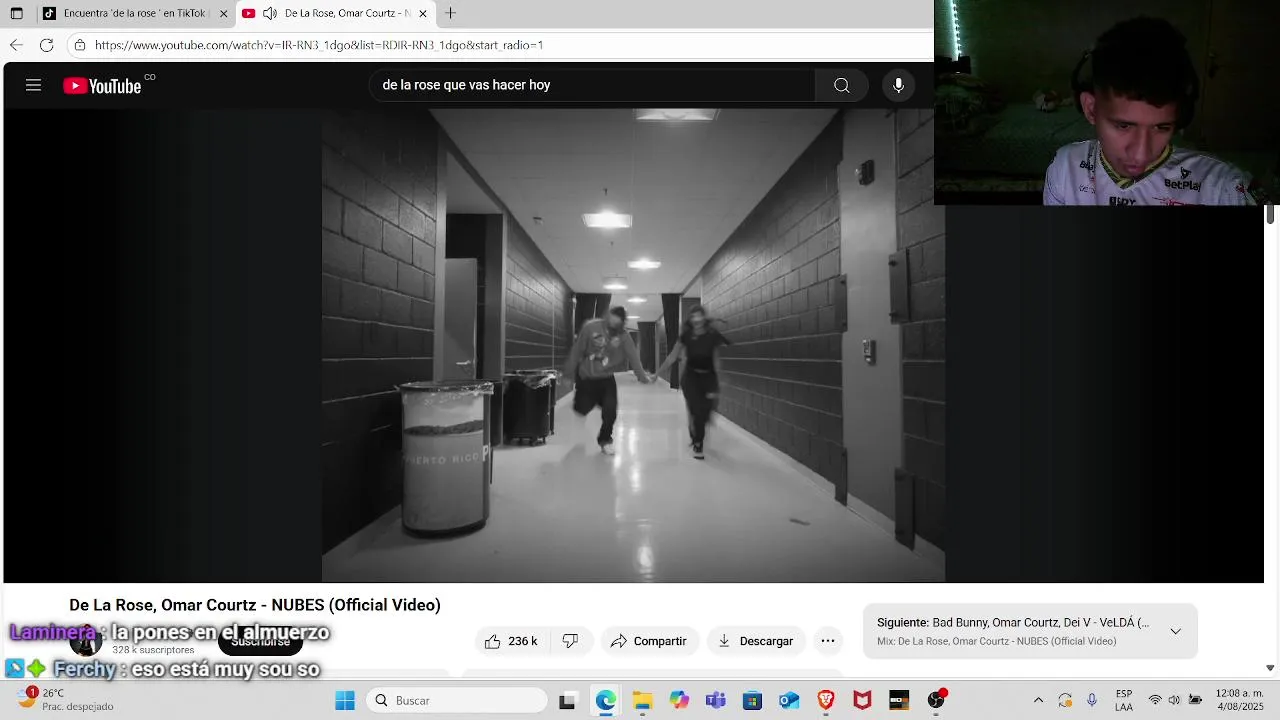
Task: Reload the page with the refresh icon
Action: pos(46,45)
